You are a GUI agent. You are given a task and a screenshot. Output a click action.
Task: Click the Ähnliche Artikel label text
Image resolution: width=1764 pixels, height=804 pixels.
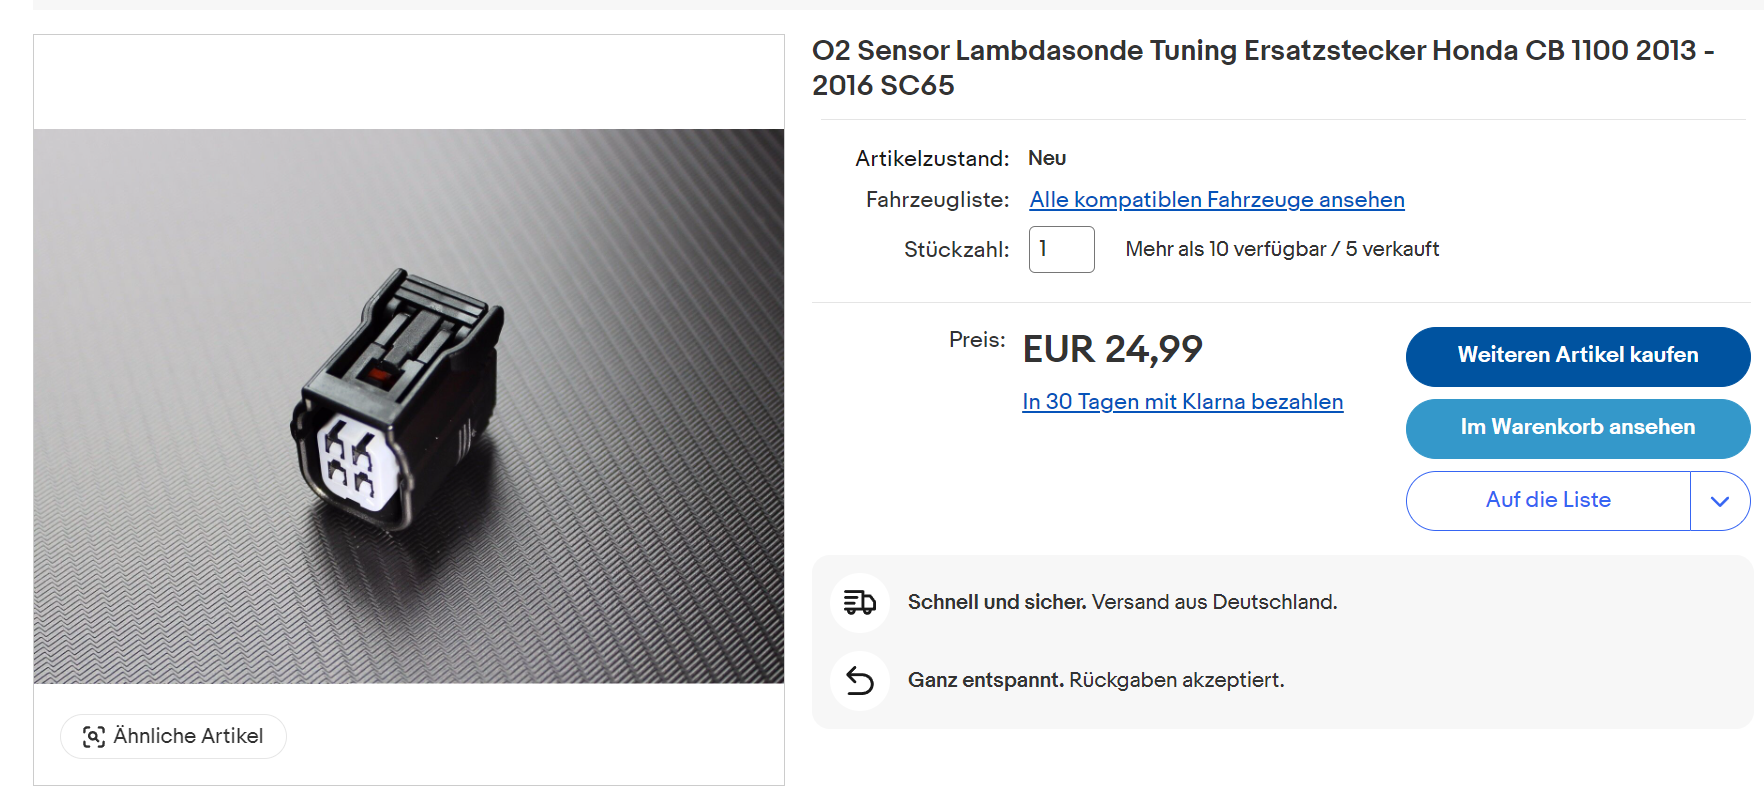coord(188,737)
